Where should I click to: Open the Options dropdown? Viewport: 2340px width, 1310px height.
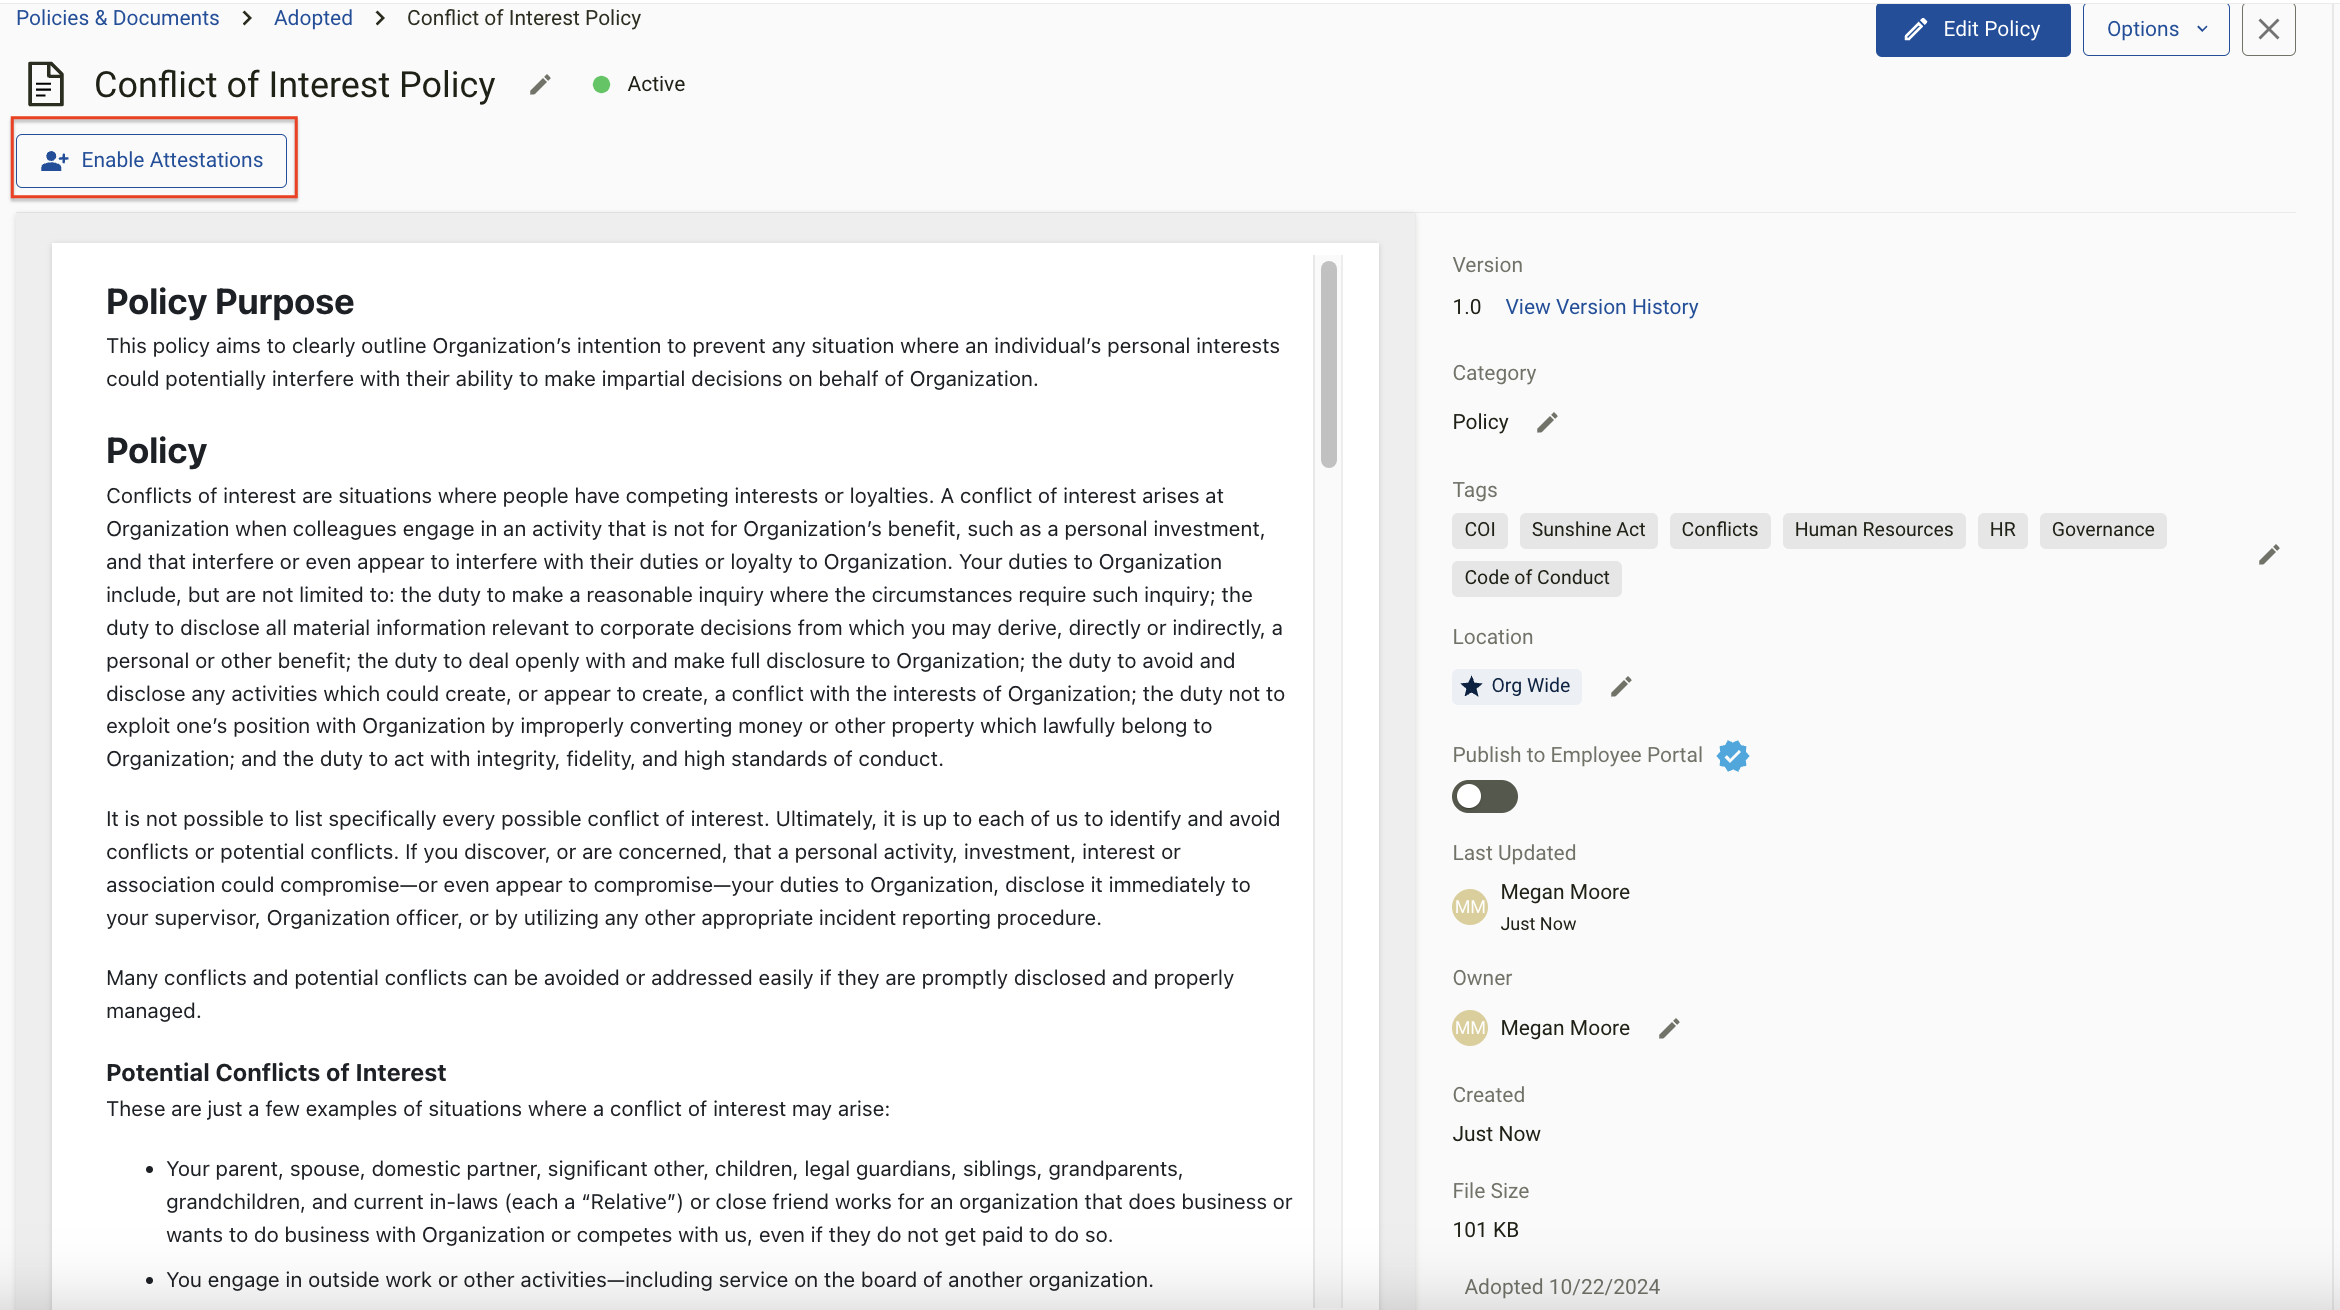click(2156, 29)
